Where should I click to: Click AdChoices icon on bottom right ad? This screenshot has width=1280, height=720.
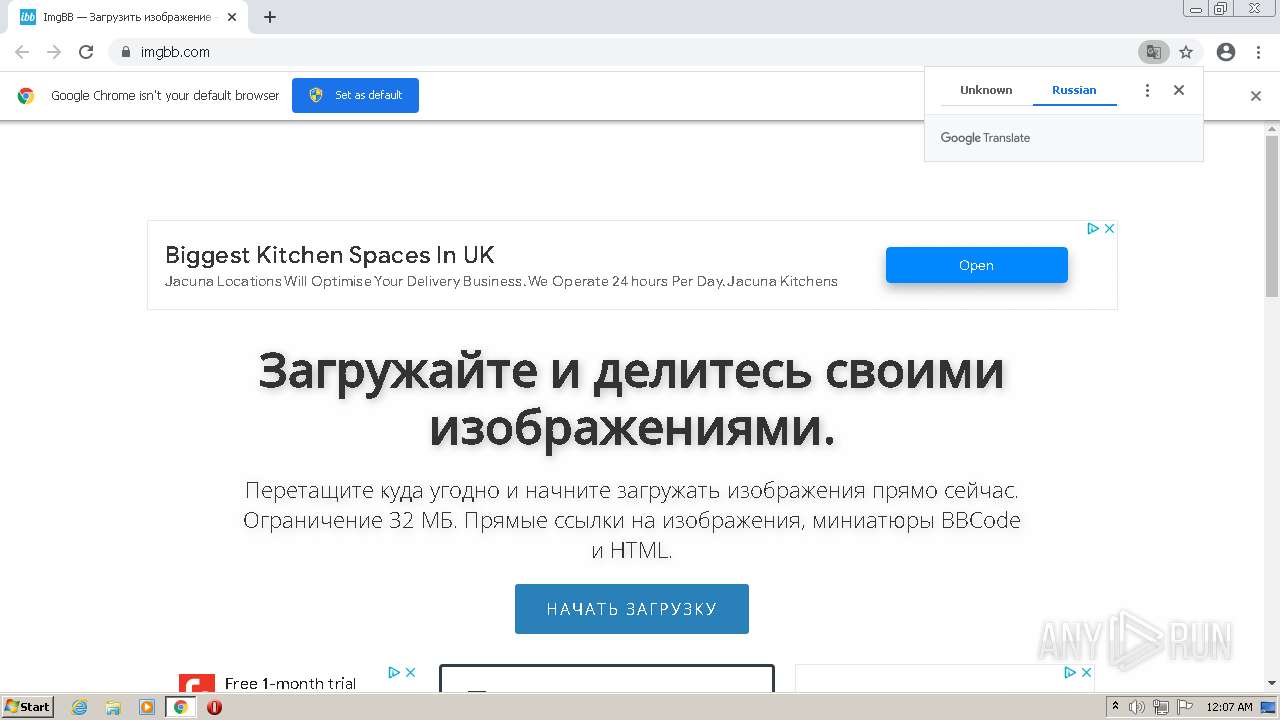coord(1070,673)
